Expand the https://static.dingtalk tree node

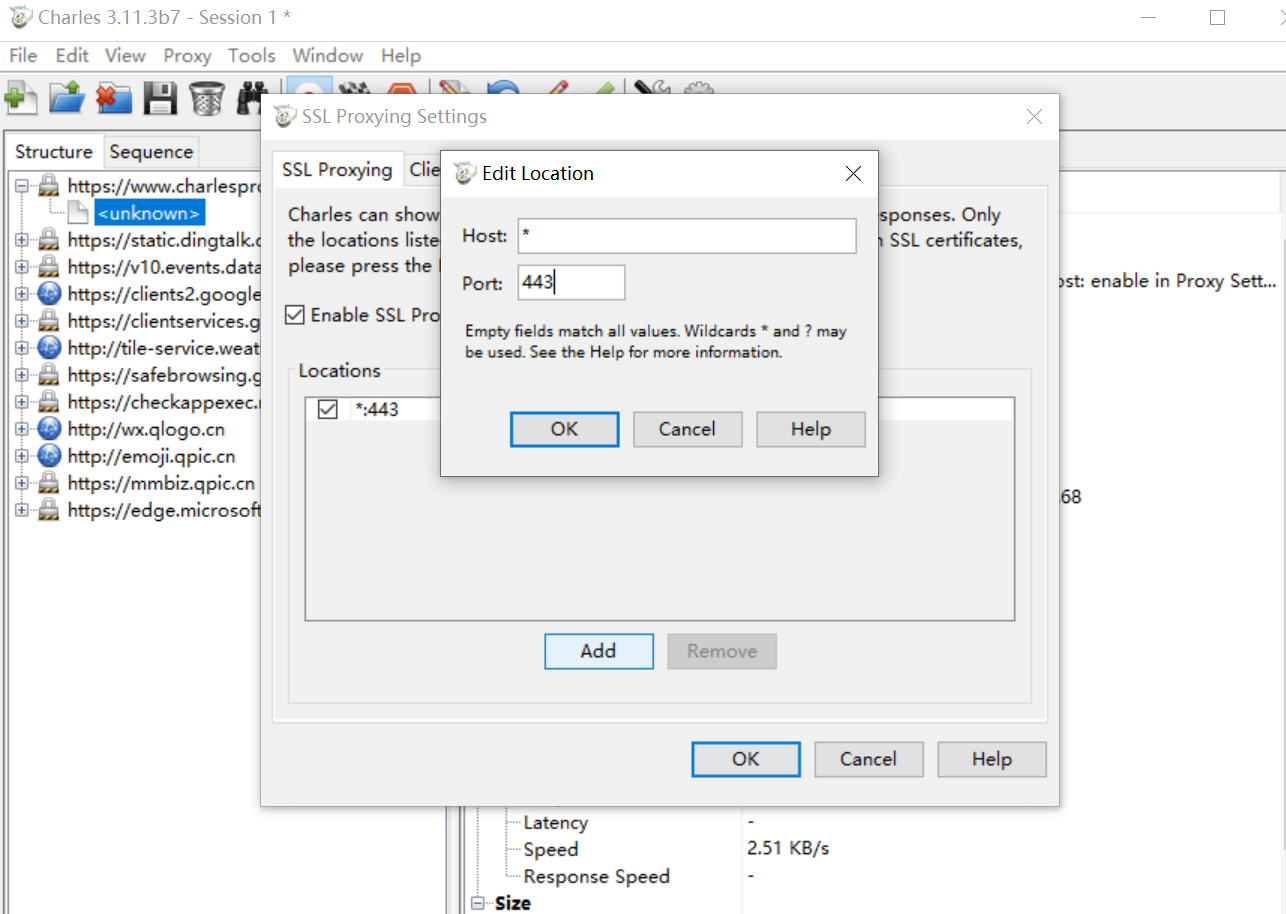22,240
